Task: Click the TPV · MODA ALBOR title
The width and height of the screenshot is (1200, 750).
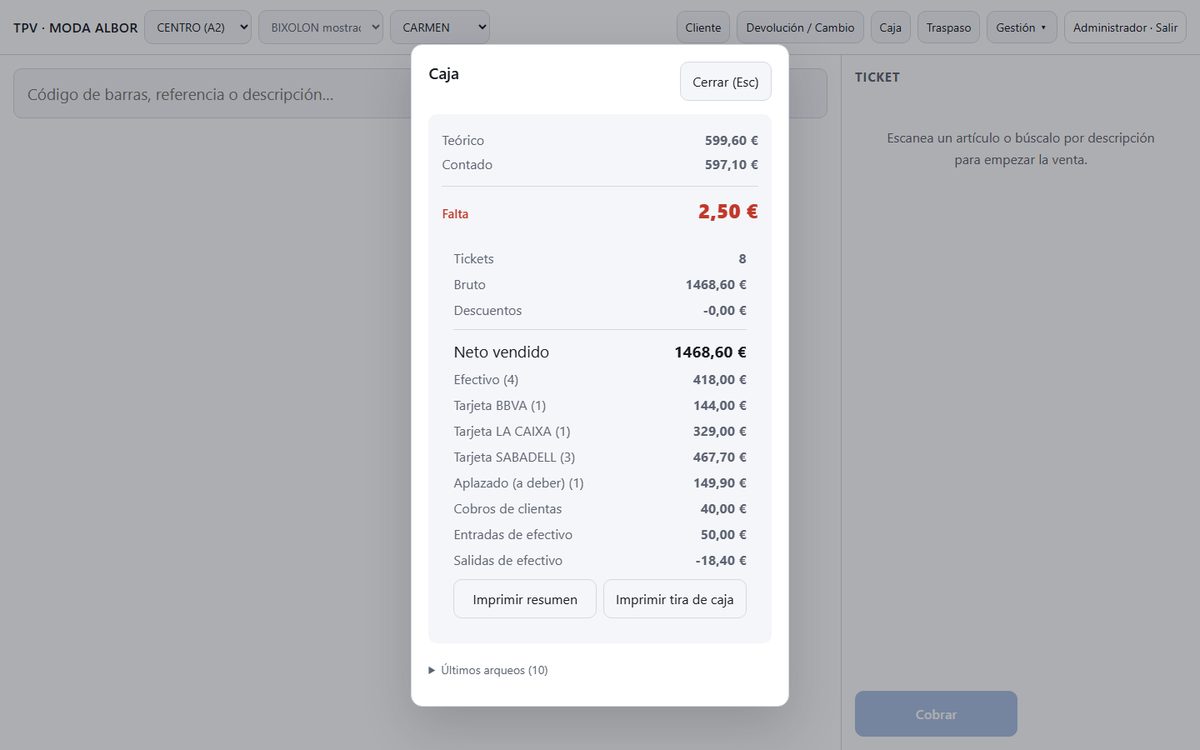Action: pos(76,28)
